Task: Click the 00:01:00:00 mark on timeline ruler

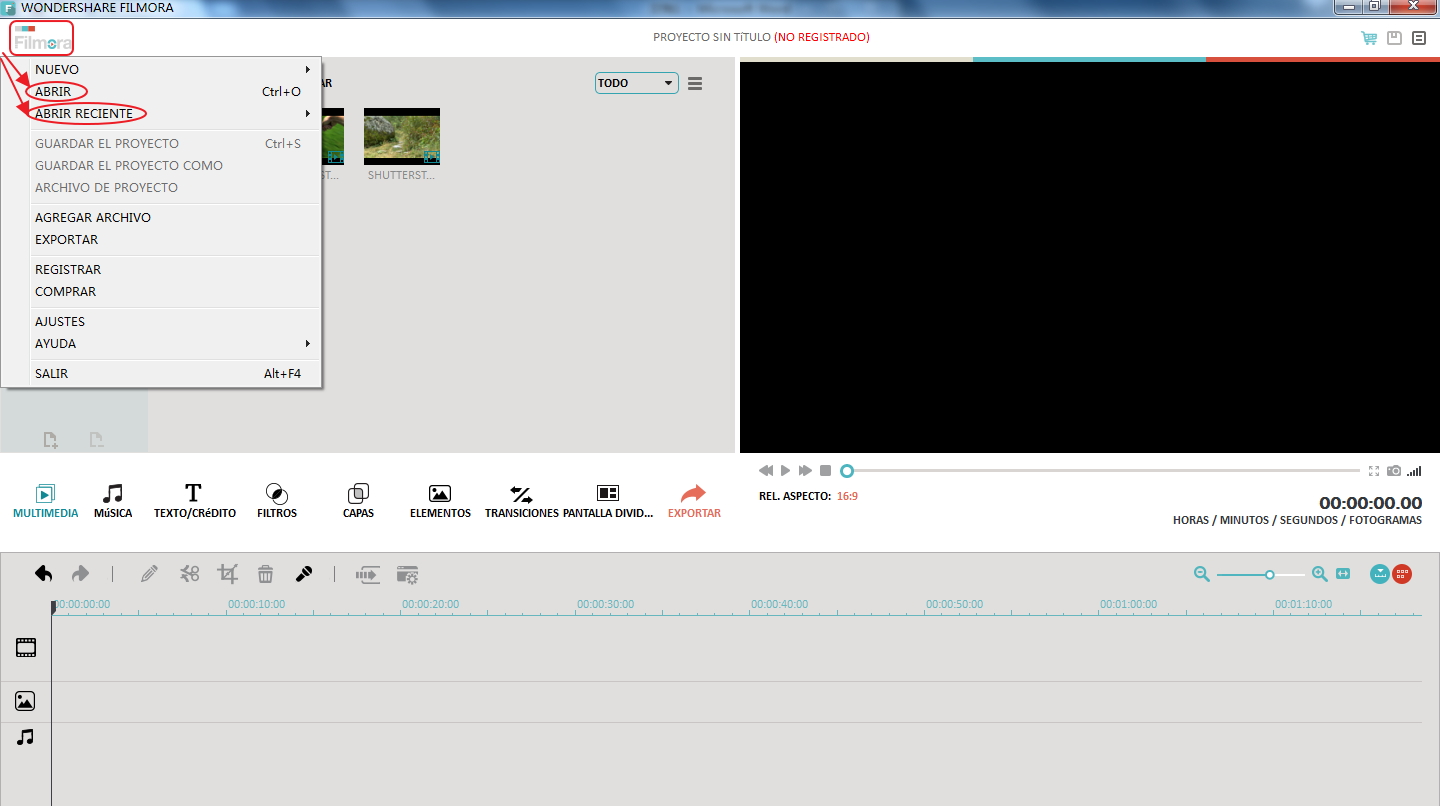Action: click(1128, 604)
